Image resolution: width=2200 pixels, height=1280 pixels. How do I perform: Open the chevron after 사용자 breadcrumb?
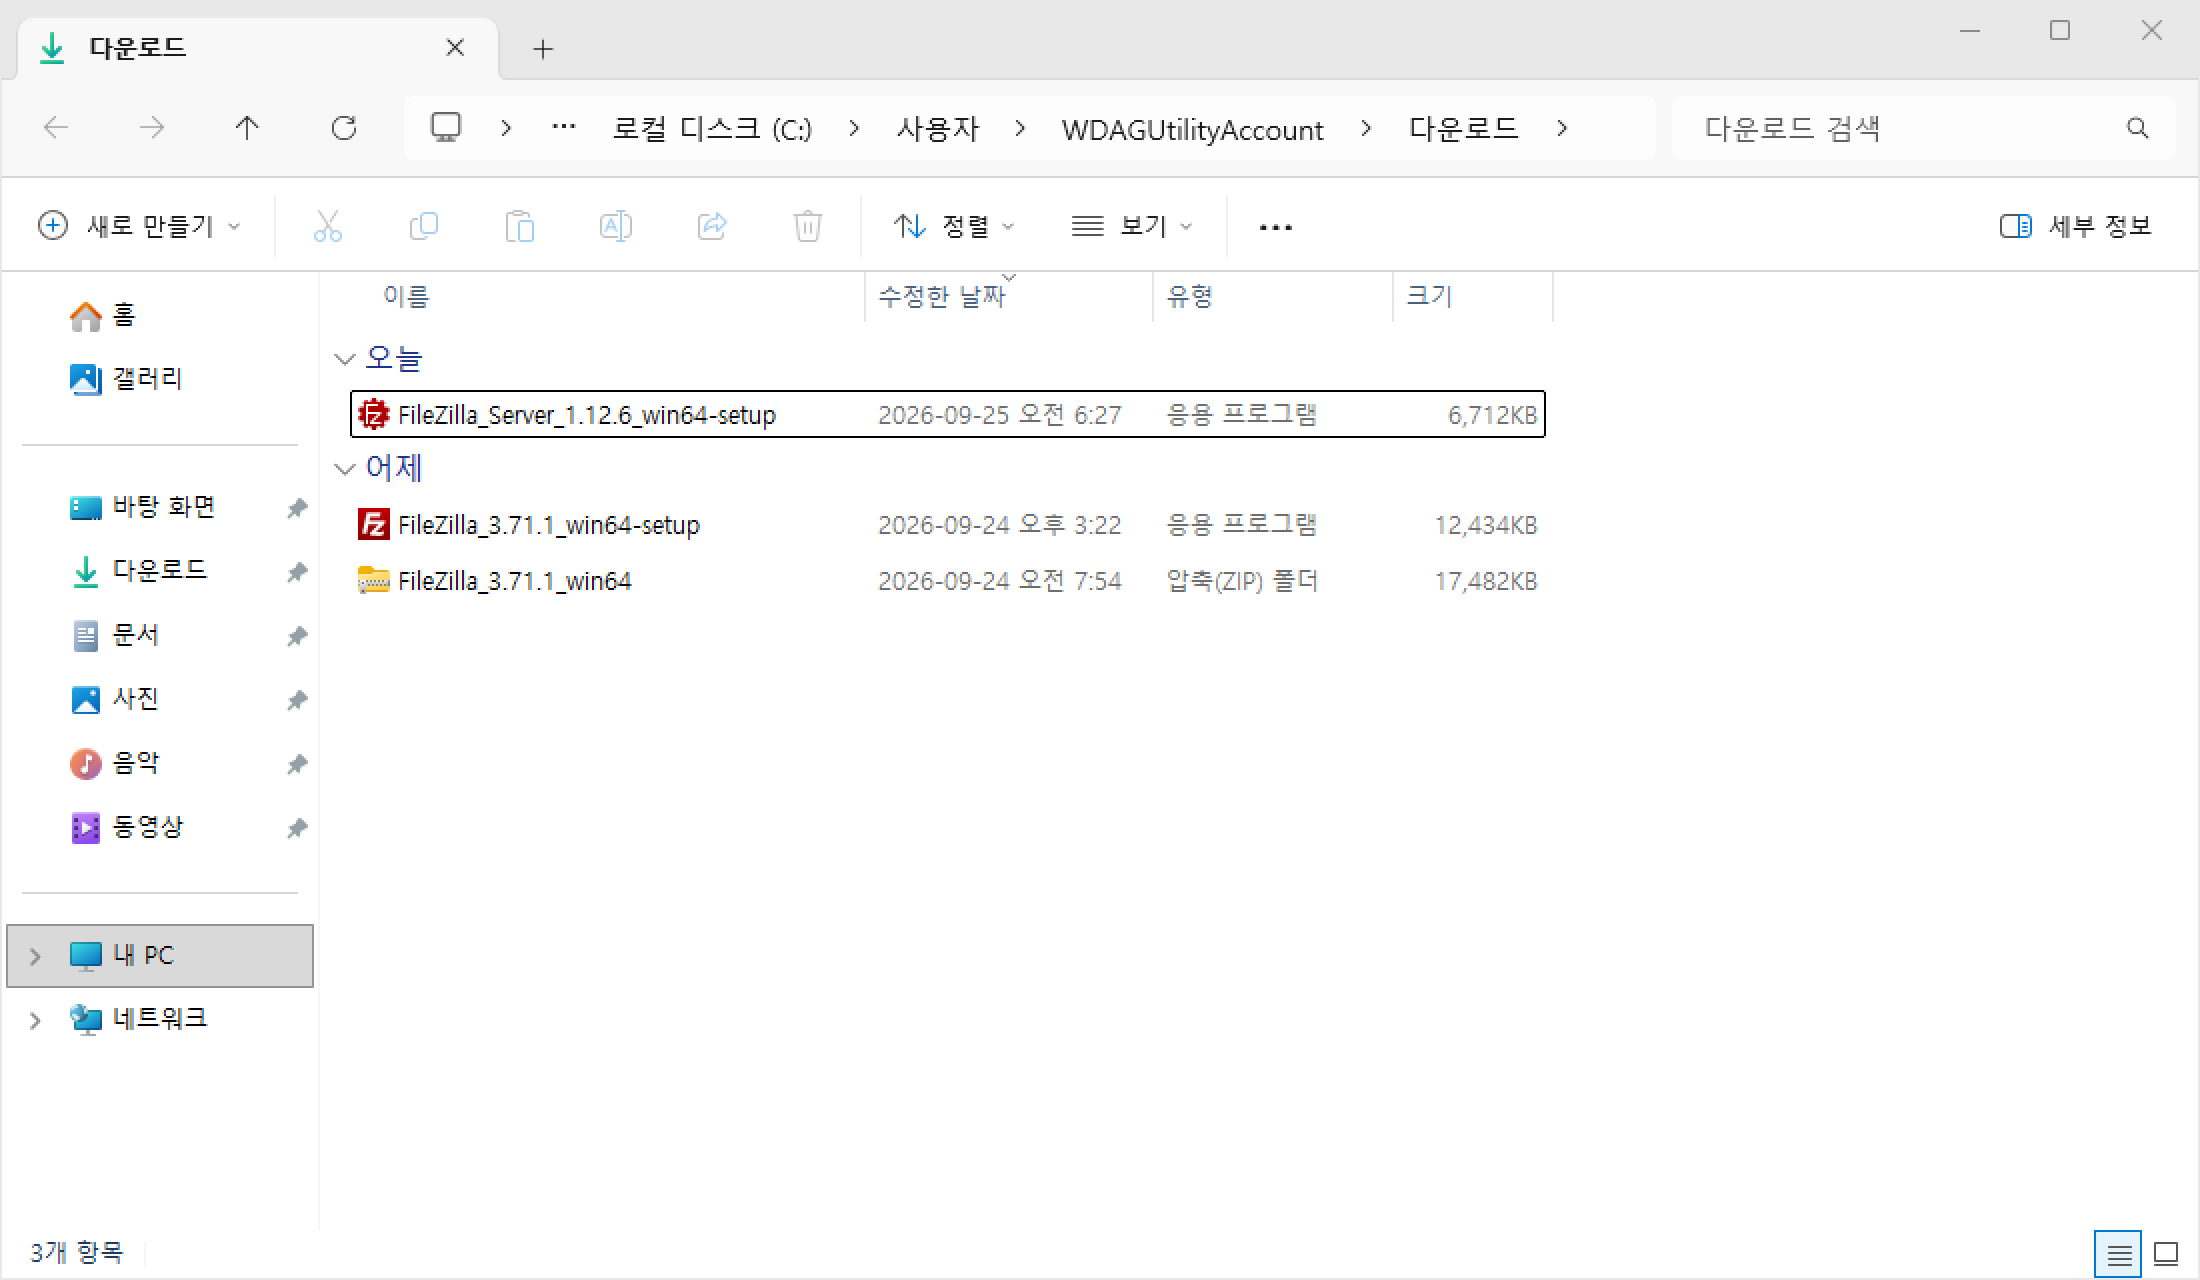point(1020,128)
